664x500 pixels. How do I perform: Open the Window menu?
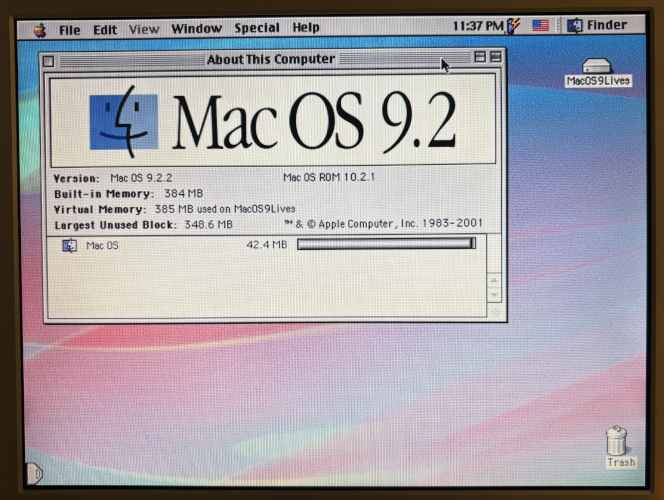[196, 29]
